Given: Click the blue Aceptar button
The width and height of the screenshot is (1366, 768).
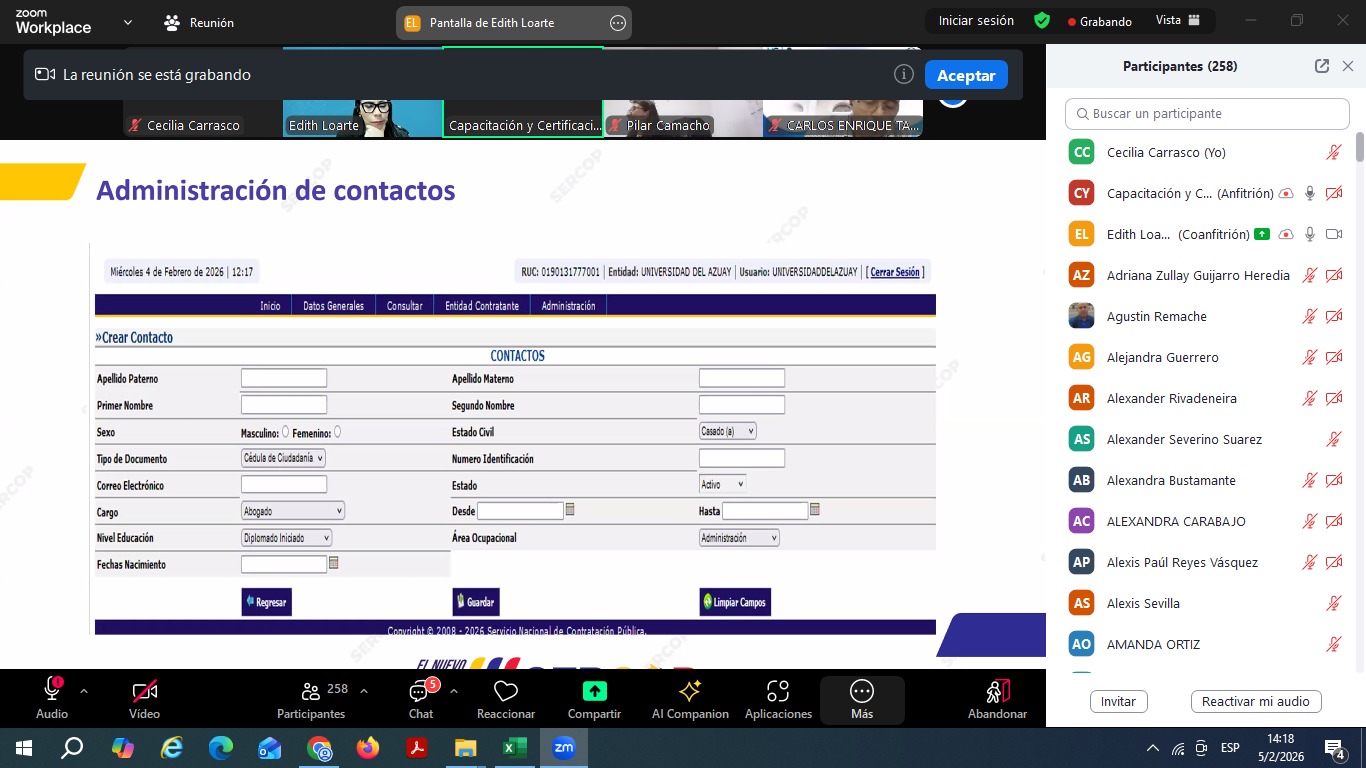Looking at the screenshot, I should [x=965, y=75].
